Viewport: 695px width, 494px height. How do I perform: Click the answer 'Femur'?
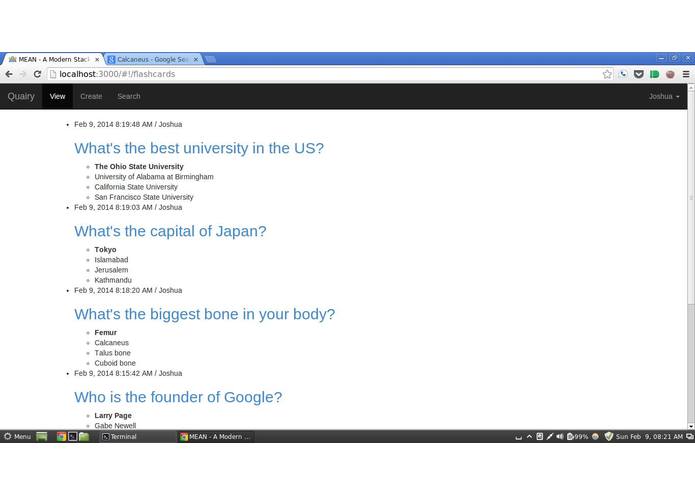[105, 333]
